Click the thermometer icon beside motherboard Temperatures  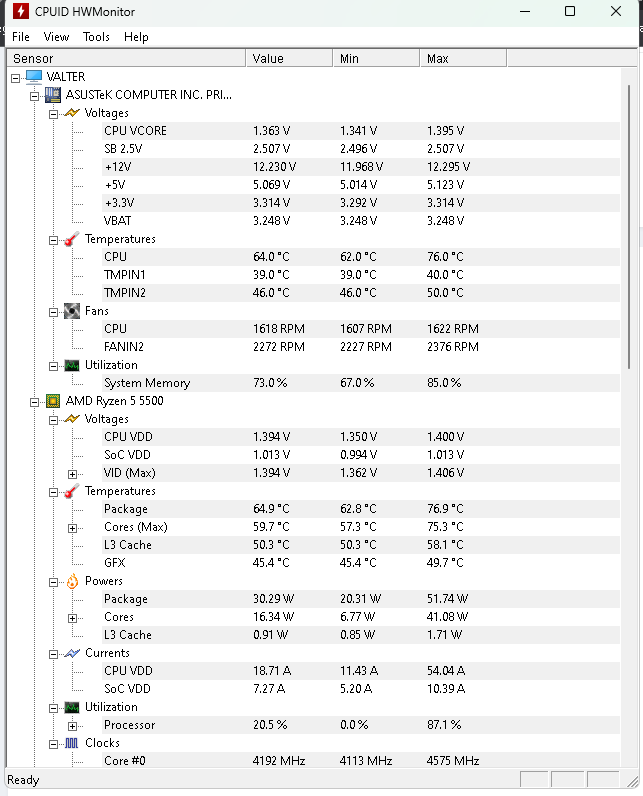[72, 239]
